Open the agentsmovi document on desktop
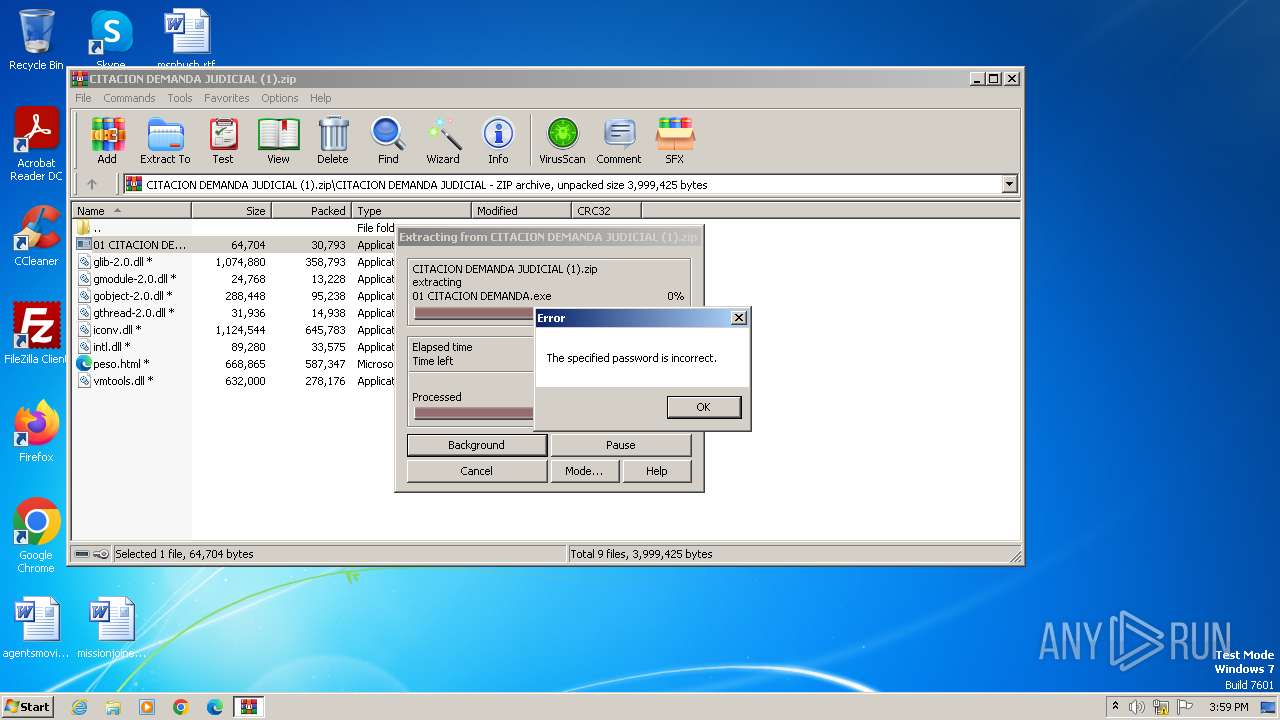This screenshot has height=720, width=1280. [x=36, y=628]
